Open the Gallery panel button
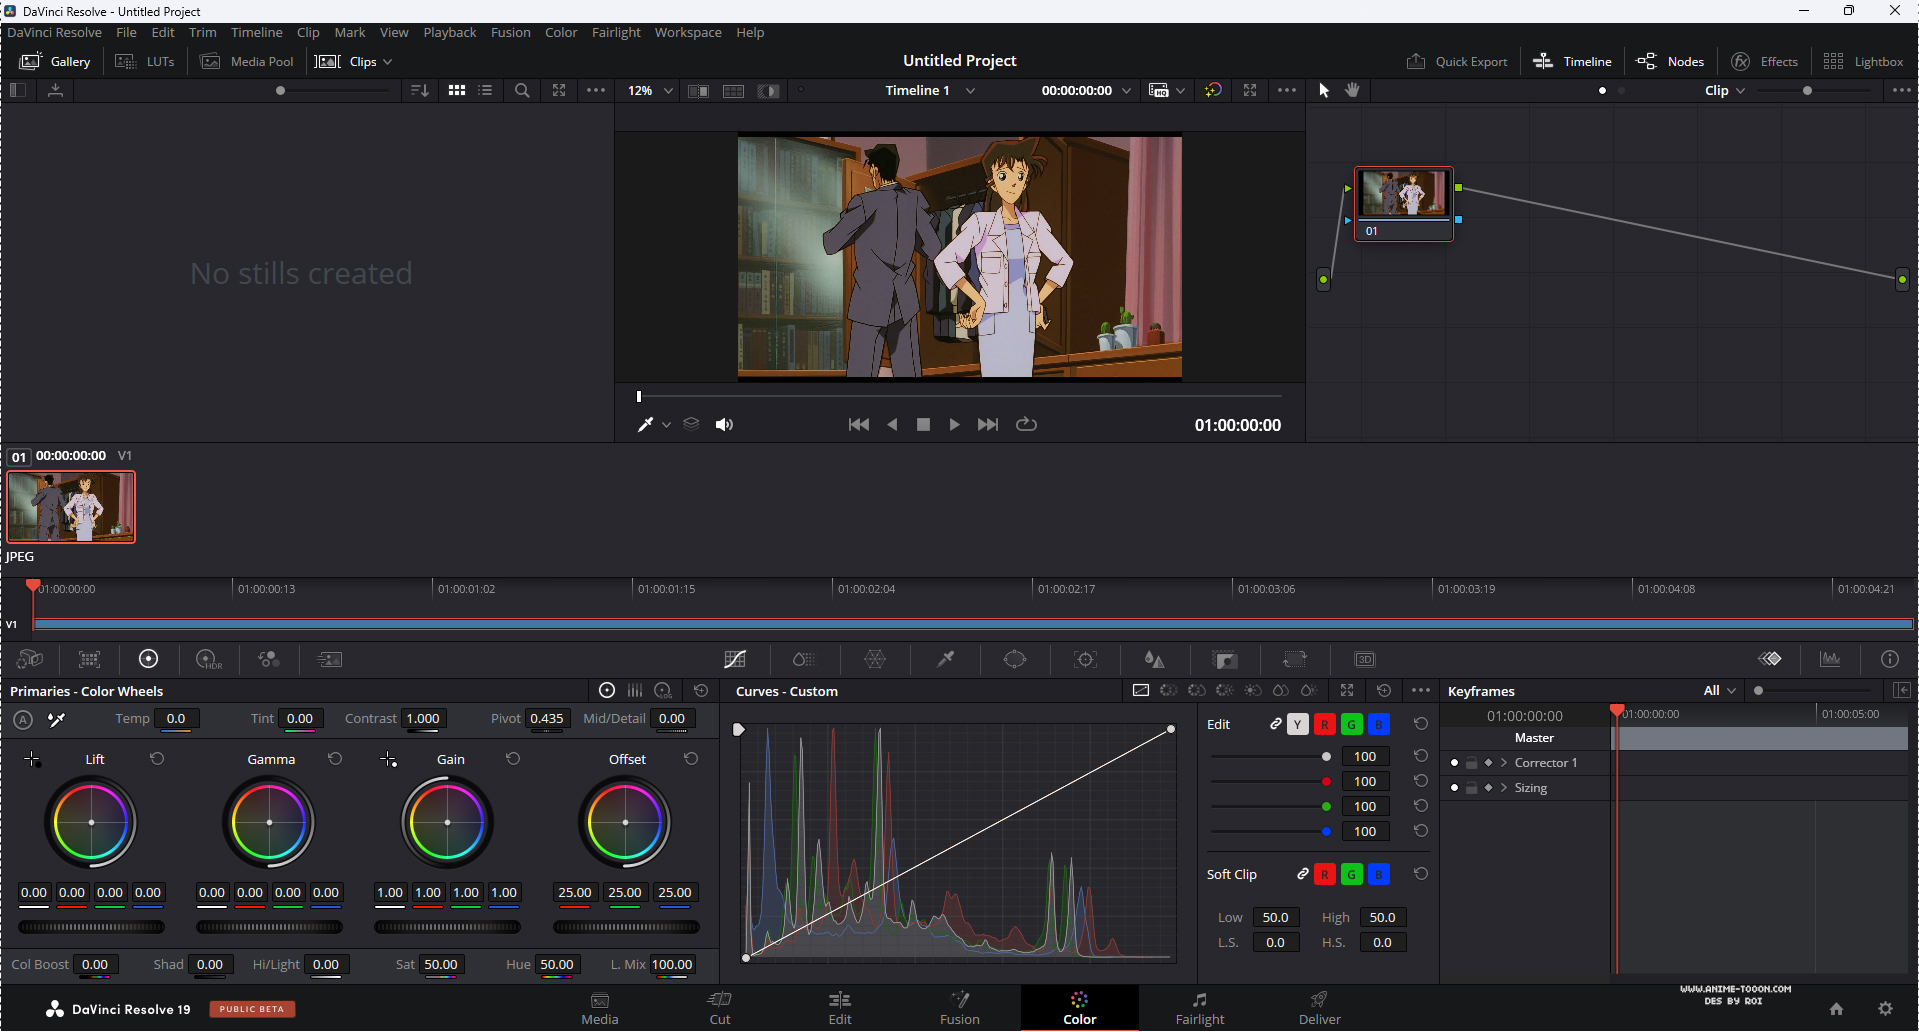Screen dimensions: 1919x1032 56,61
